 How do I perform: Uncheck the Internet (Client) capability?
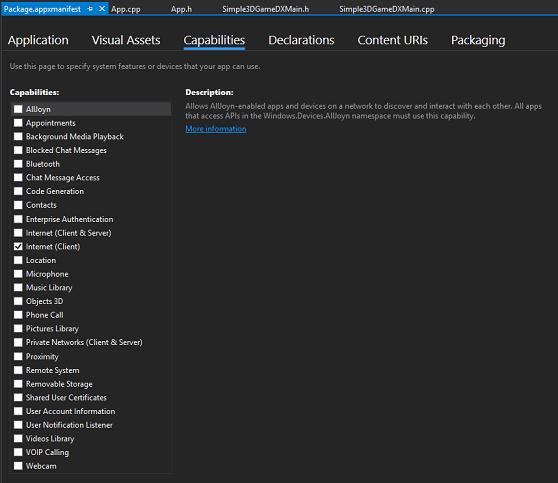(x=18, y=246)
